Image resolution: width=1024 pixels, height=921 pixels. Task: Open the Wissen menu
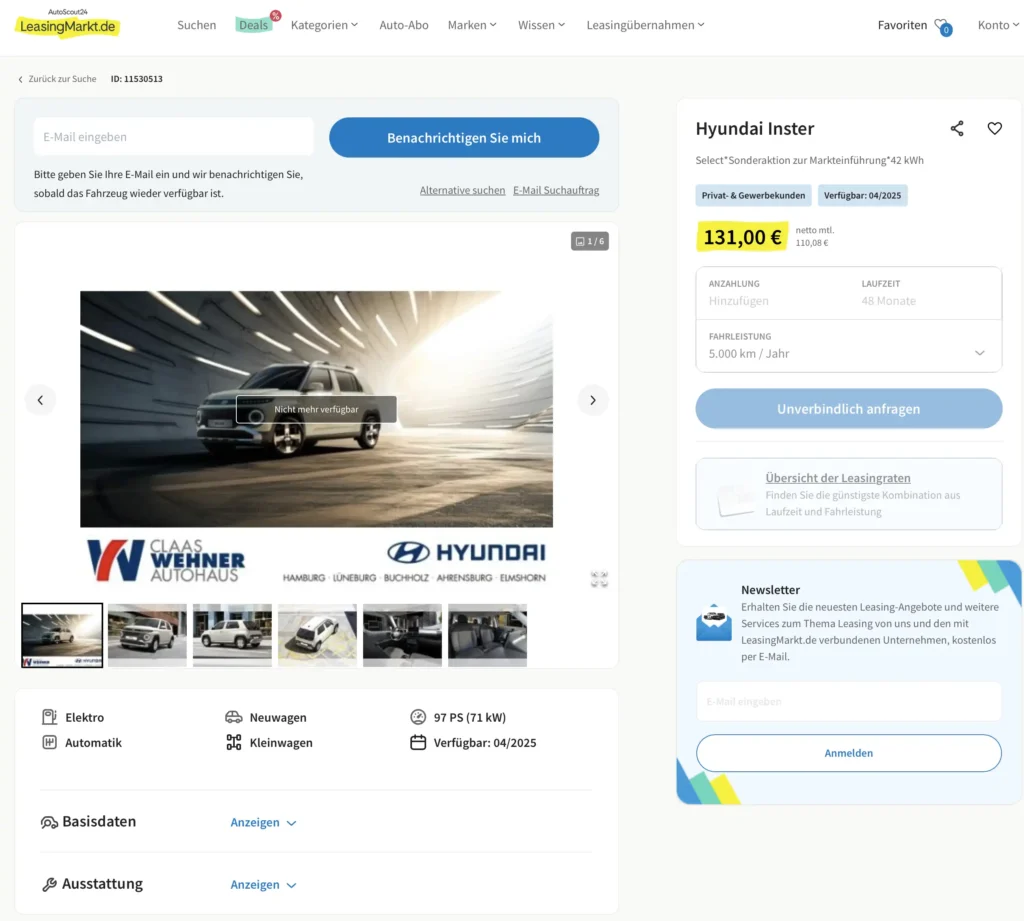point(541,25)
